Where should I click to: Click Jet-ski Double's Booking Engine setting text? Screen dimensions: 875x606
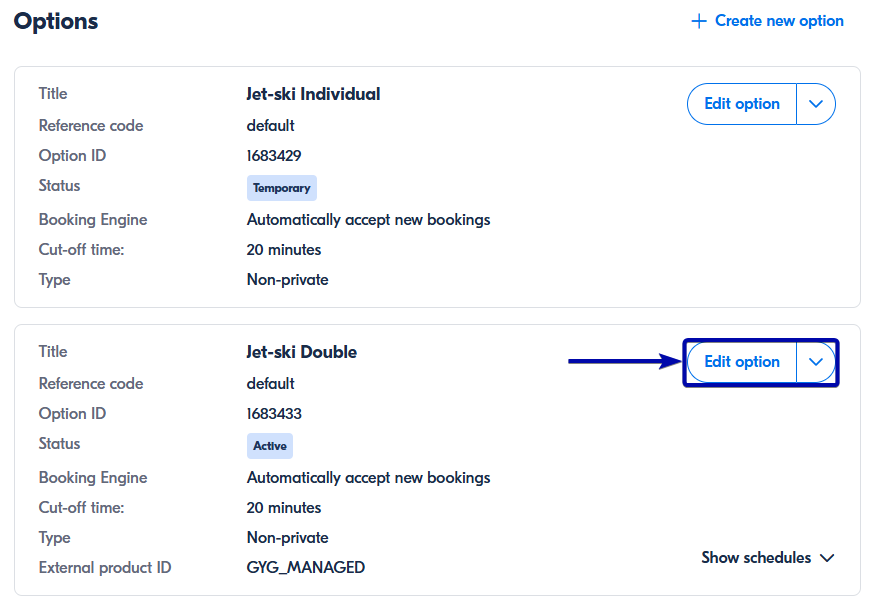(368, 478)
